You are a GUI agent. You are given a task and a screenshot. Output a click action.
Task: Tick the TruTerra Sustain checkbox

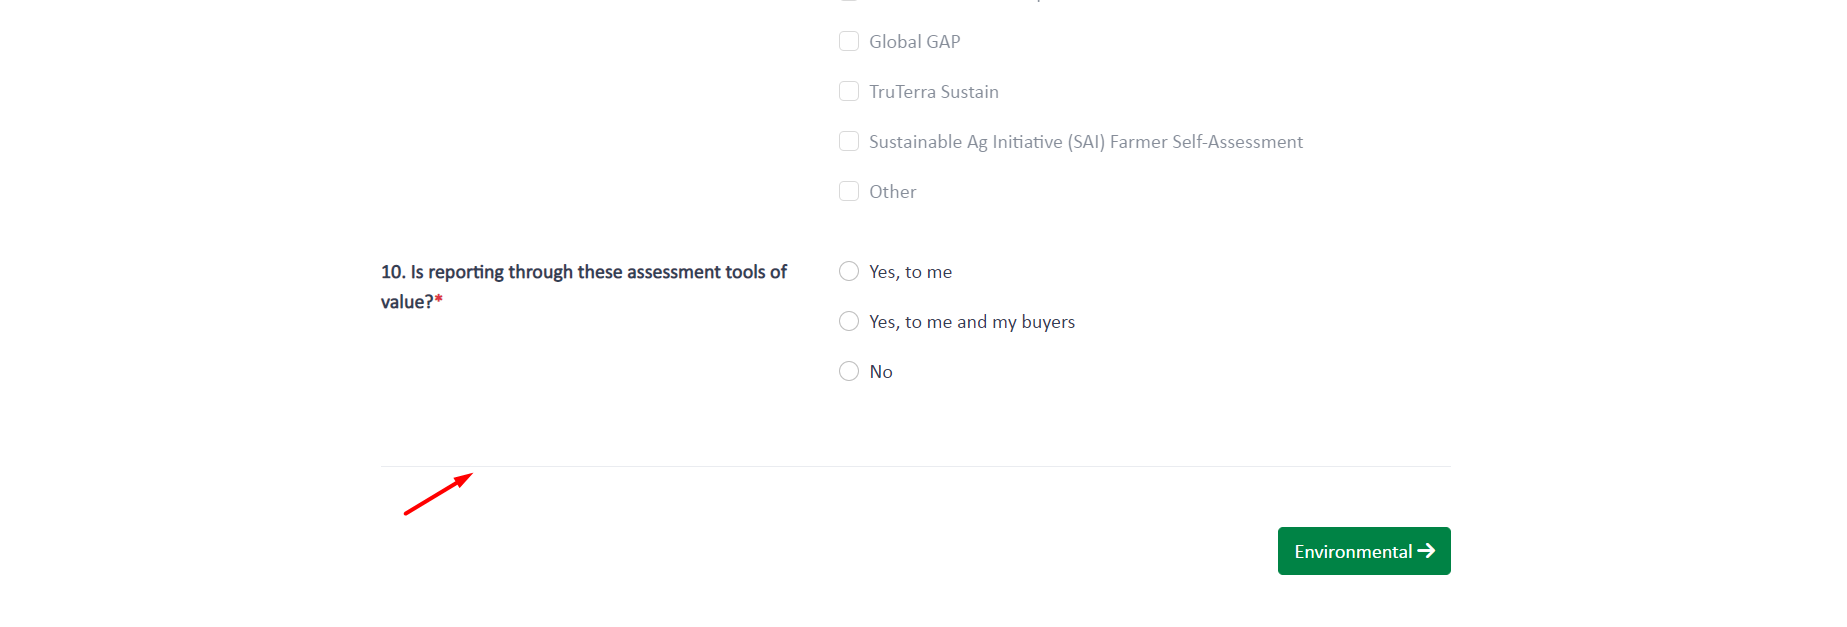point(849,91)
